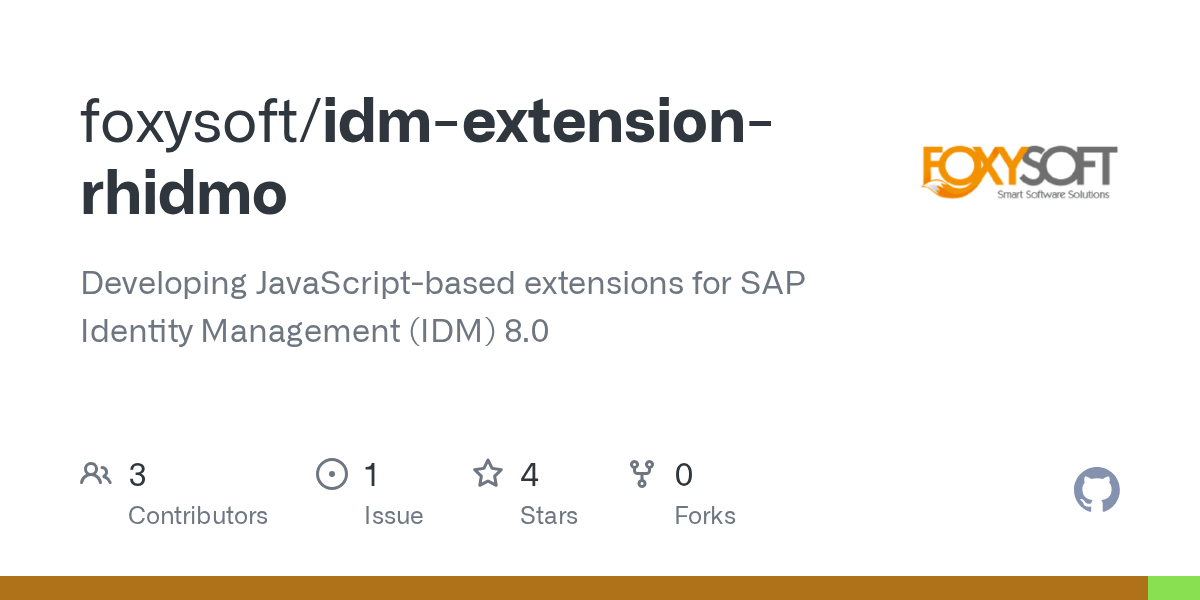Screen dimensions: 1200x600
Task: Click the 'Smart Software Solutions' tagline
Action: (1053, 194)
